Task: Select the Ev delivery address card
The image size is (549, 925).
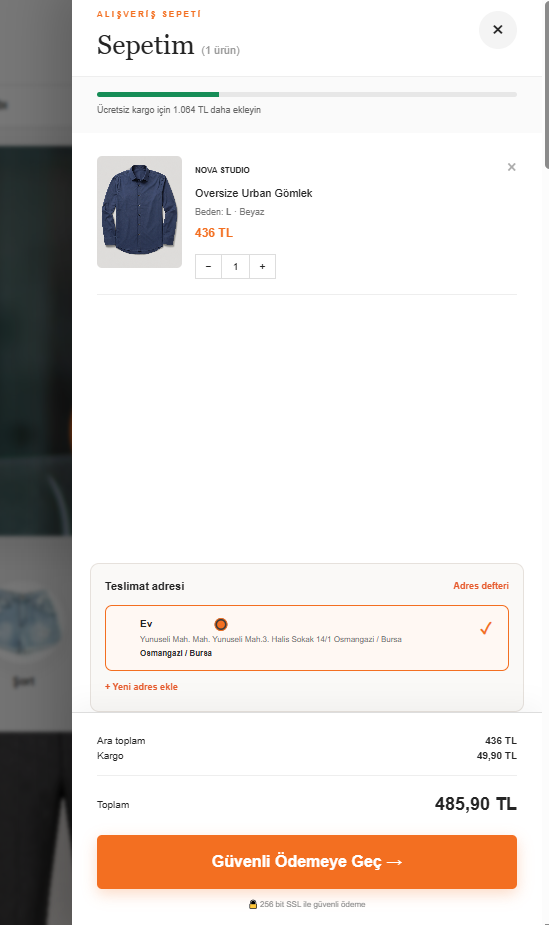Action: click(307, 638)
